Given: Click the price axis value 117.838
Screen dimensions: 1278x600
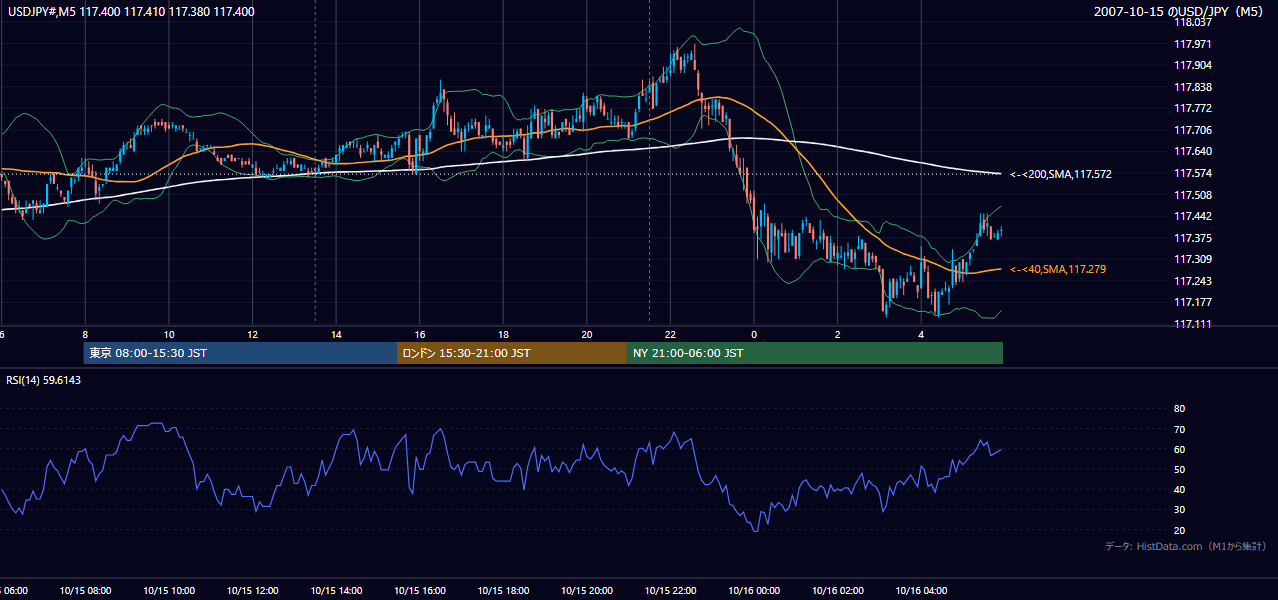Looking at the screenshot, I should click(x=1194, y=87).
